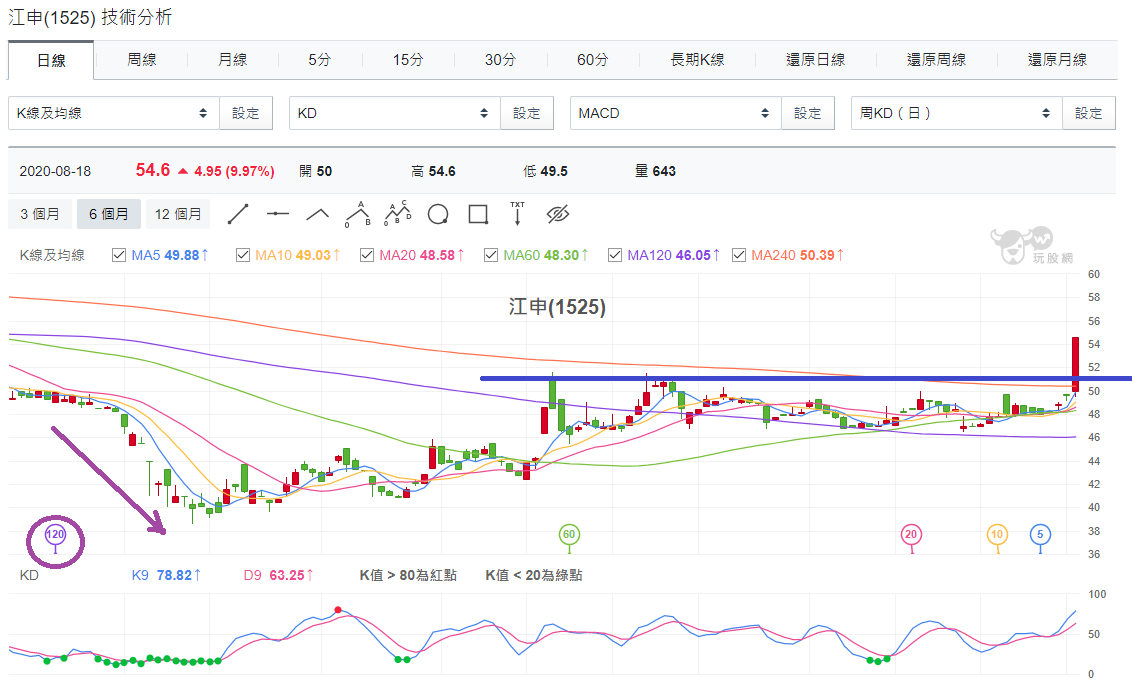The image size is (1132, 682).
Task: Switch to the 還原月線 tab
Action: [1058, 60]
